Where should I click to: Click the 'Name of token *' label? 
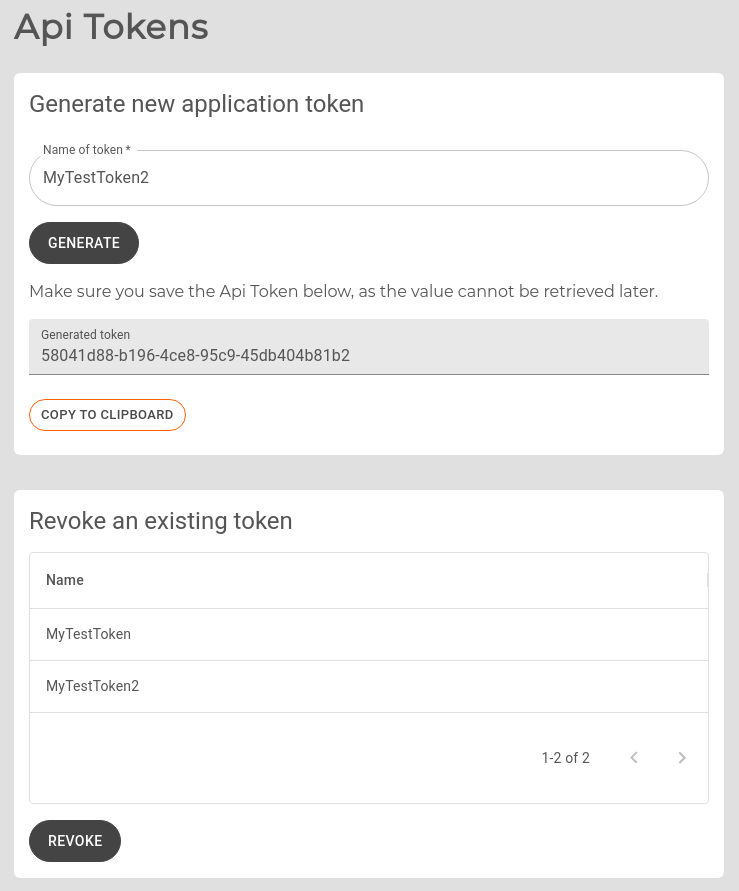pyautogui.click(x=86, y=150)
